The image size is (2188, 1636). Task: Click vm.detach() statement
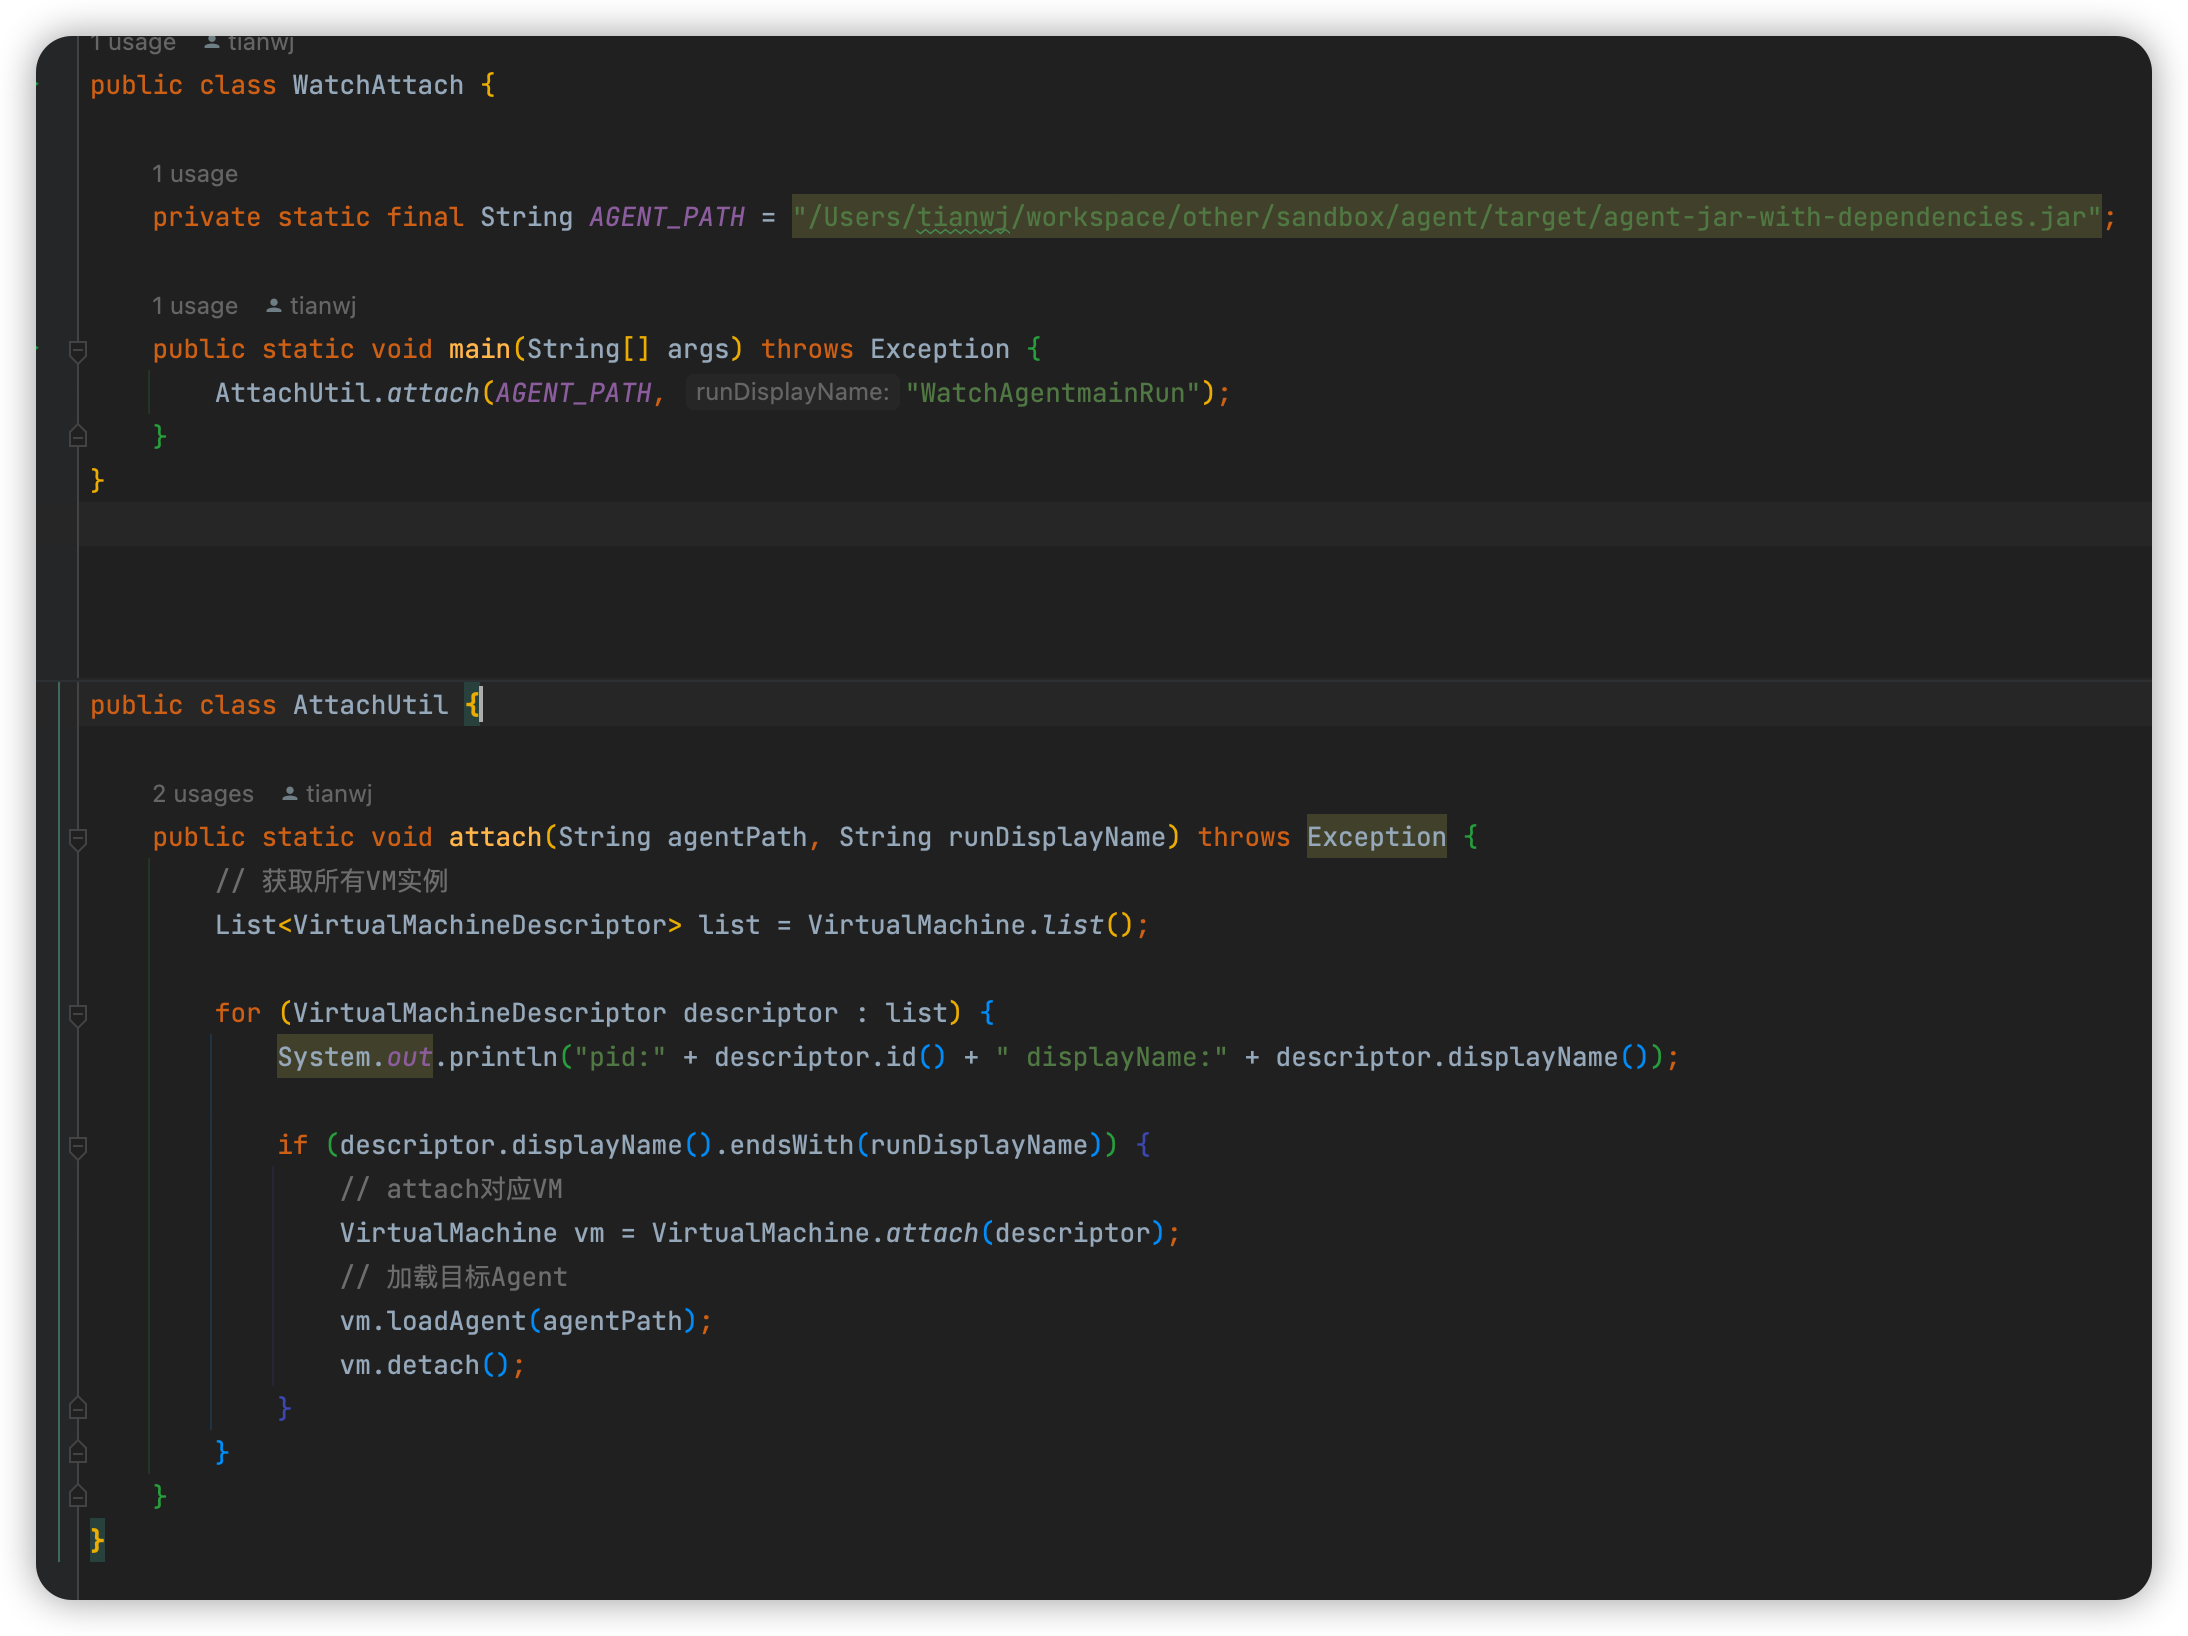point(432,1365)
